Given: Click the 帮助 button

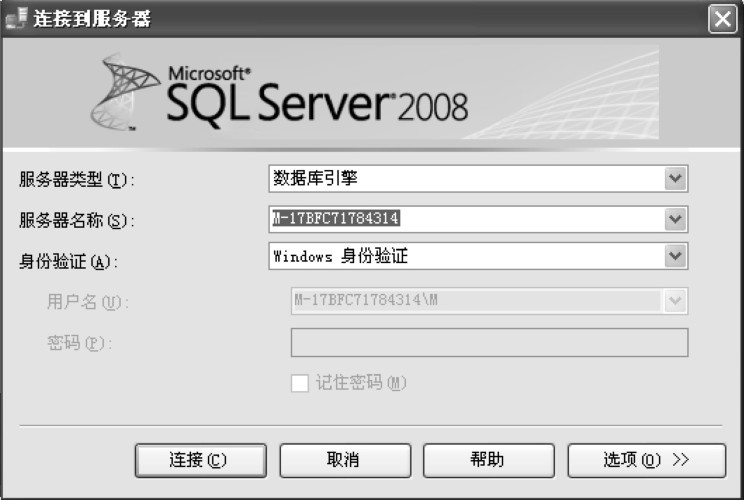Looking at the screenshot, I should pyautogui.click(x=489, y=460).
